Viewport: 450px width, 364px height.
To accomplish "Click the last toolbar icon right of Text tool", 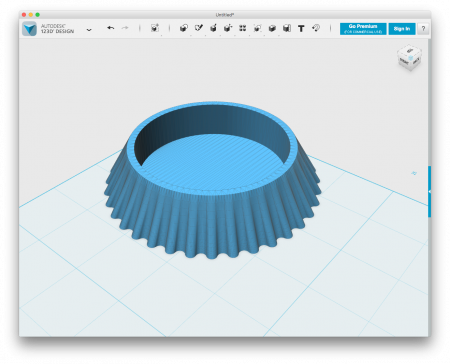I will [x=316, y=28].
